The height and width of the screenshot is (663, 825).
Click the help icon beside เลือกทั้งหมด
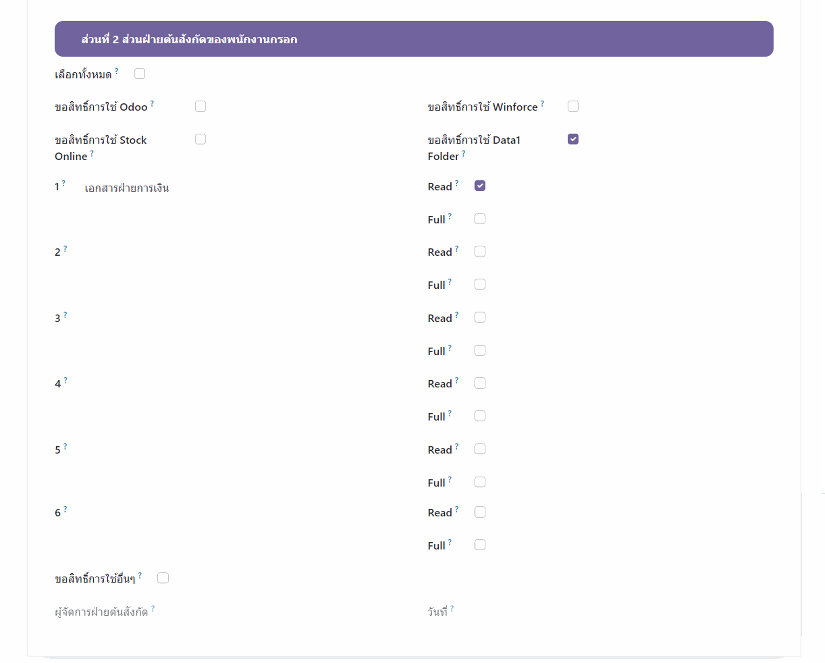click(x=117, y=71)
